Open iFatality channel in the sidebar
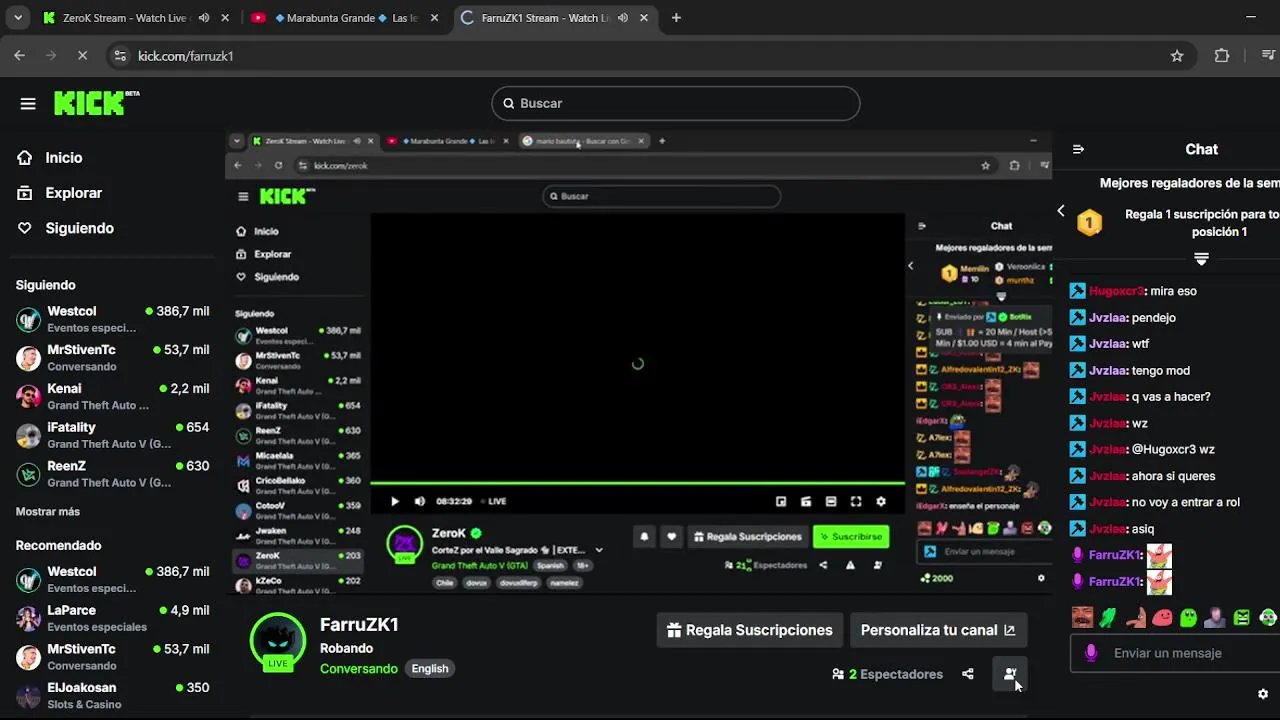The image size is (1280, 720). coord(112,435)
